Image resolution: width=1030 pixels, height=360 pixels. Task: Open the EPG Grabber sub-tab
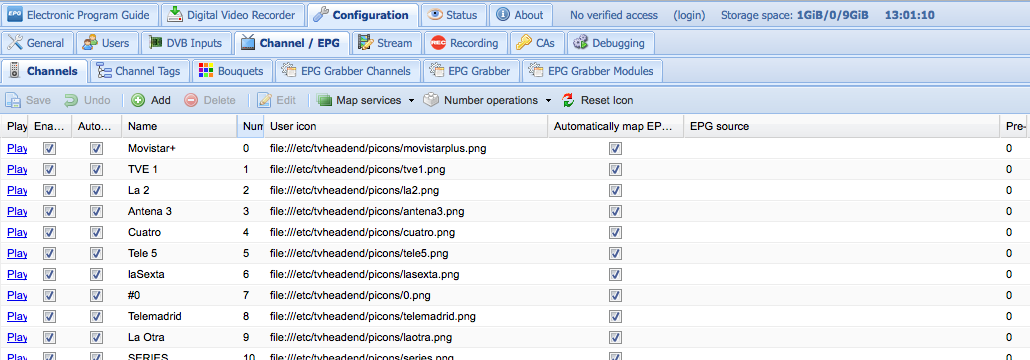pos(472,71)
